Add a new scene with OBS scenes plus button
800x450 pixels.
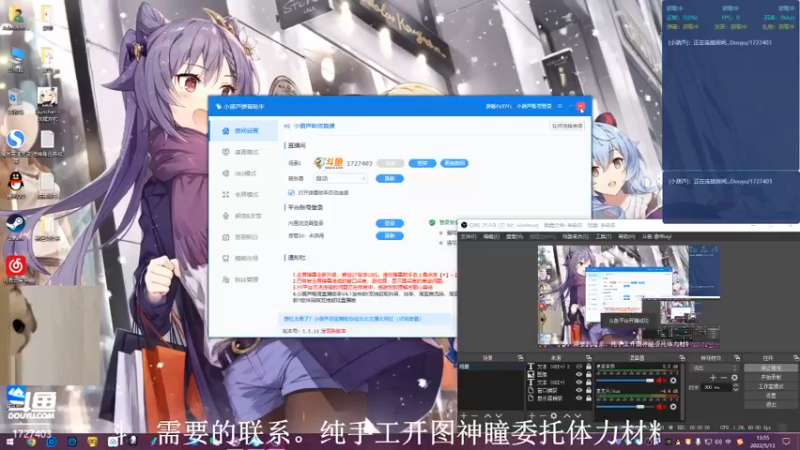click(464, 416)
